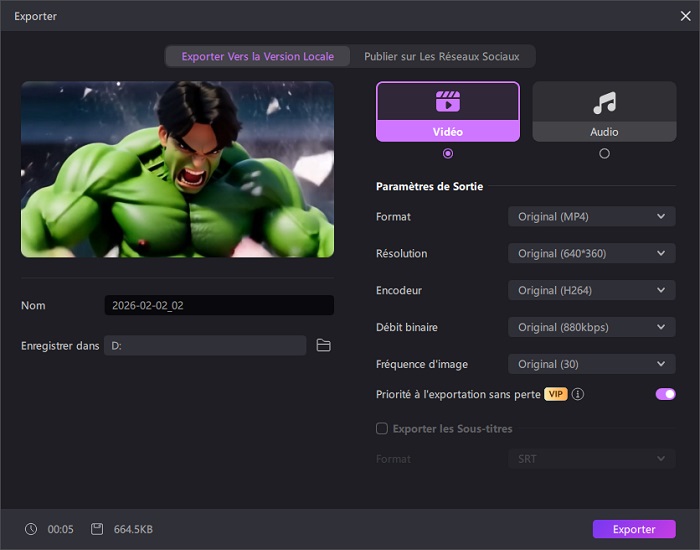Click the video preview thumbnail
Image resolution: width=700 pixels, height=550 pixels.
tap(177, 169)
